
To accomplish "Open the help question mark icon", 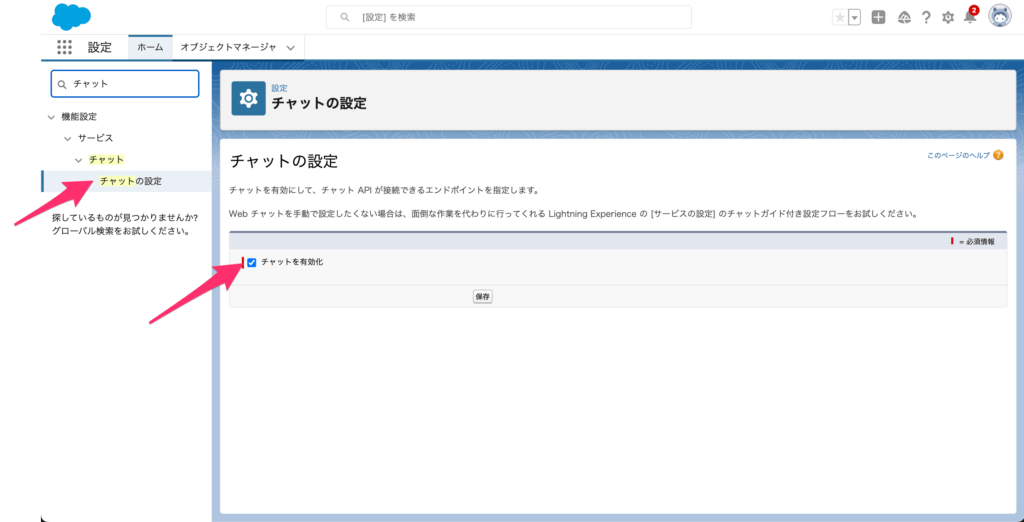I will 926,18.
